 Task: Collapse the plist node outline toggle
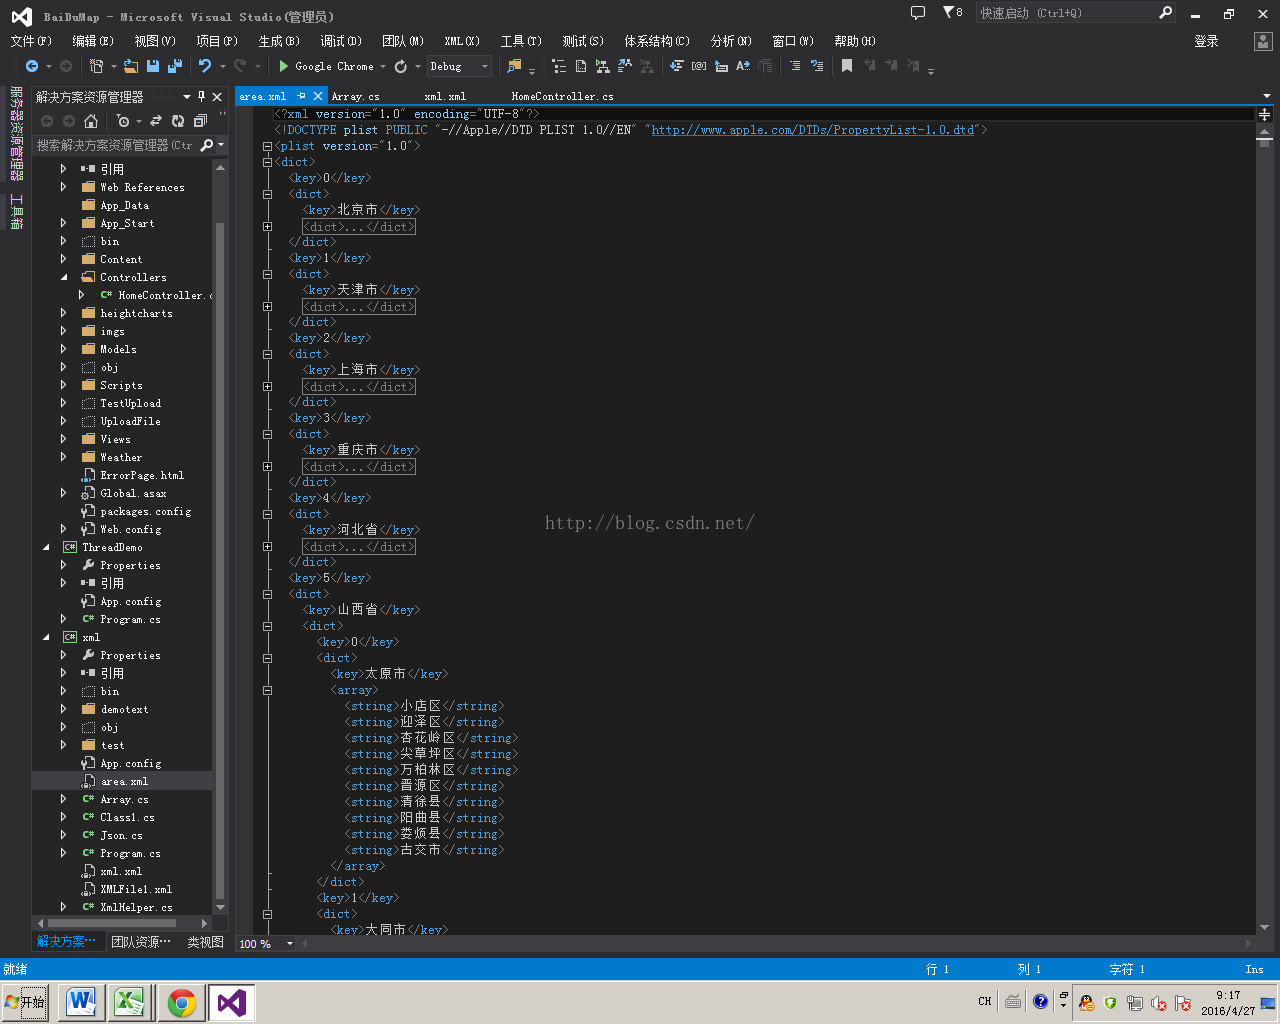(x=267, y=146)
